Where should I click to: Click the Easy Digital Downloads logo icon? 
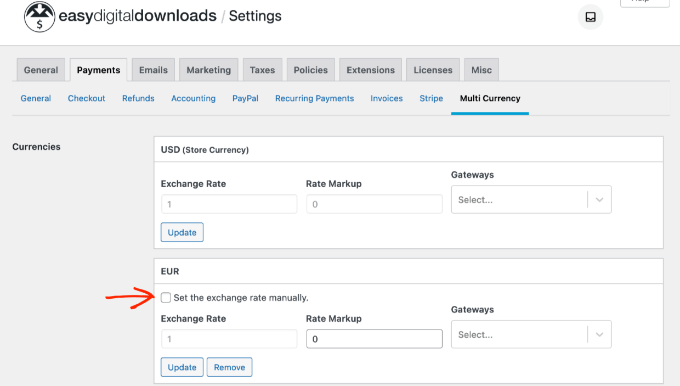click(x=39, y=17)
